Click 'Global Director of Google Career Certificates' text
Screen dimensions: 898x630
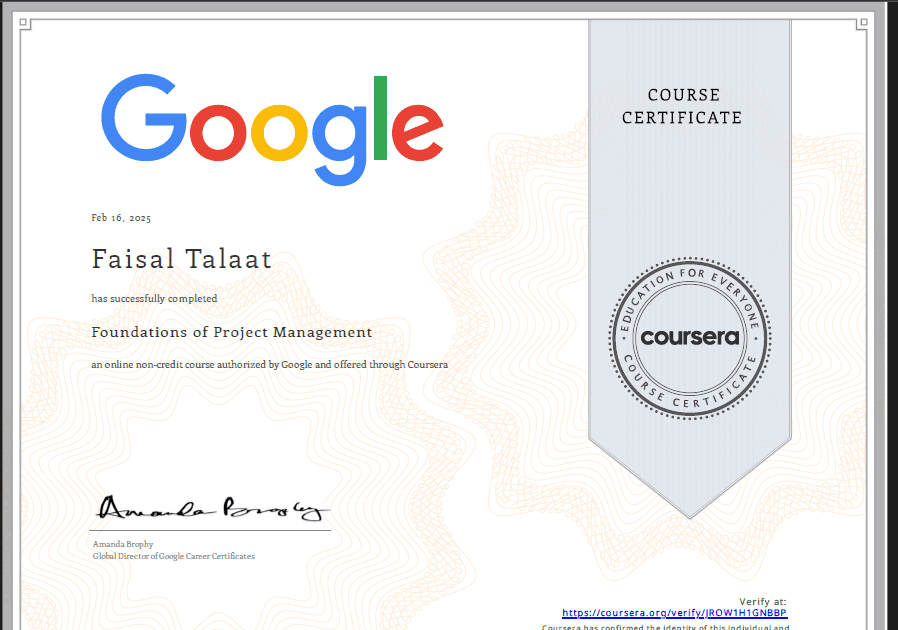pos(174,556)
